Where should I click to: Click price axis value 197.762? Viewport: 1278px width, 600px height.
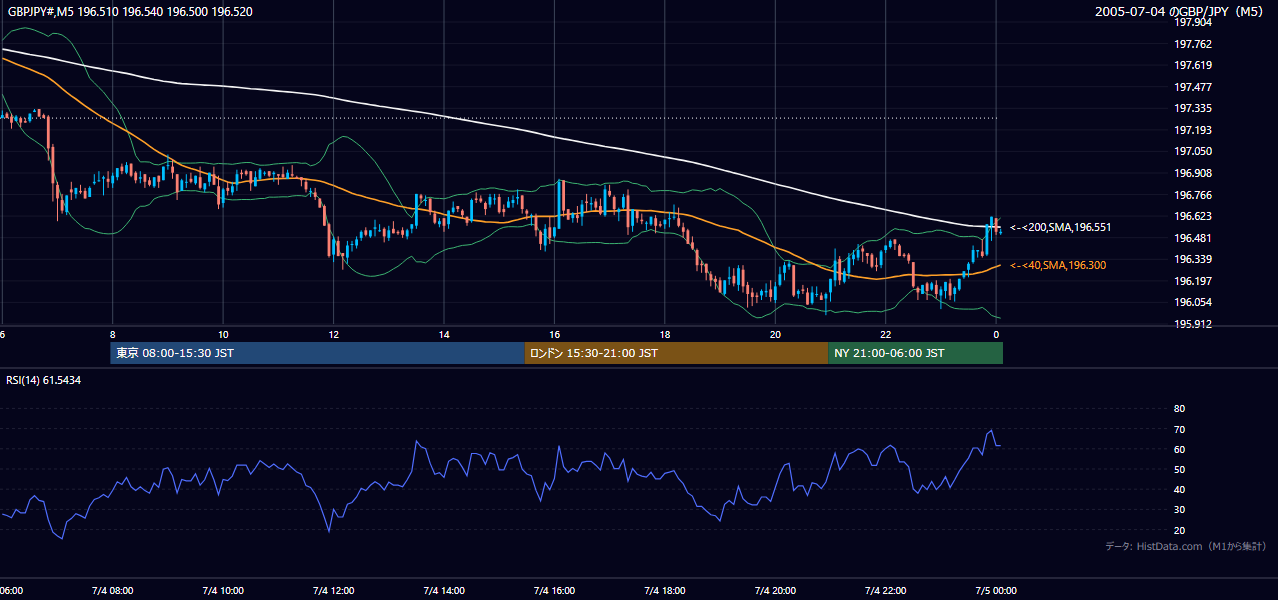point(1192,44)
